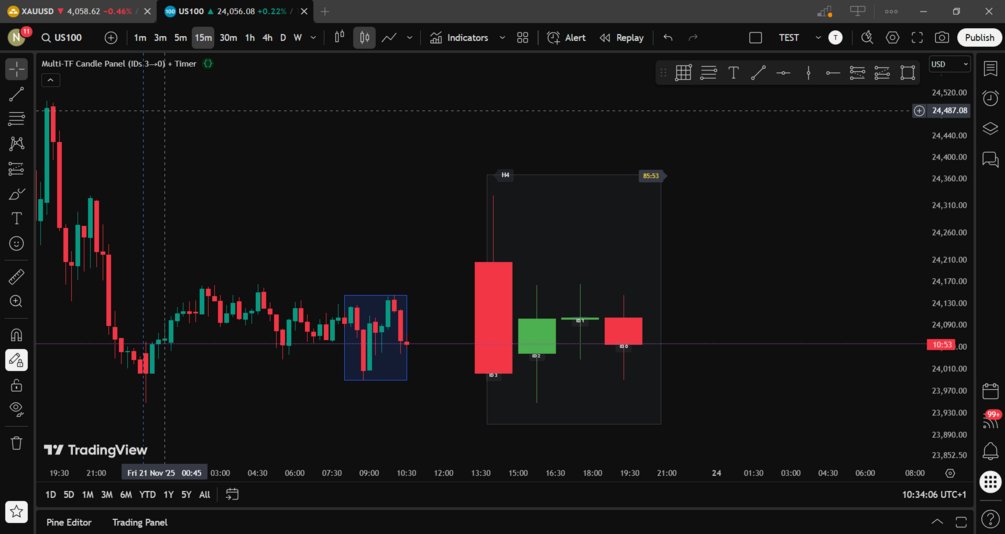Open the Fibonacci retracement tools
This screenshot has width=1005, height=534.
[17, 119]
